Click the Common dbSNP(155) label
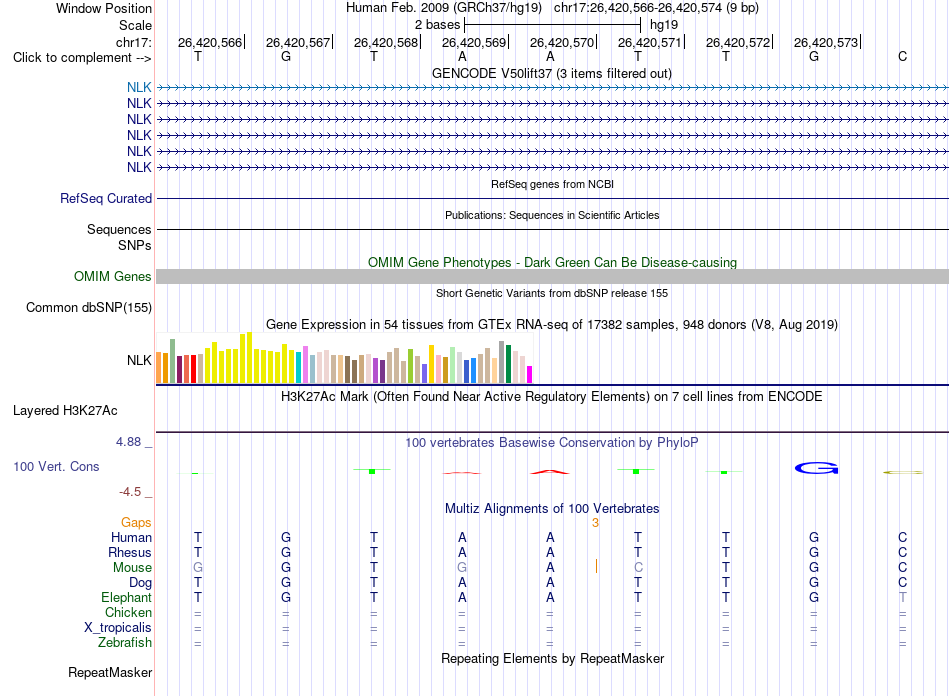The image size is (950, 696). tap(88, 307)
